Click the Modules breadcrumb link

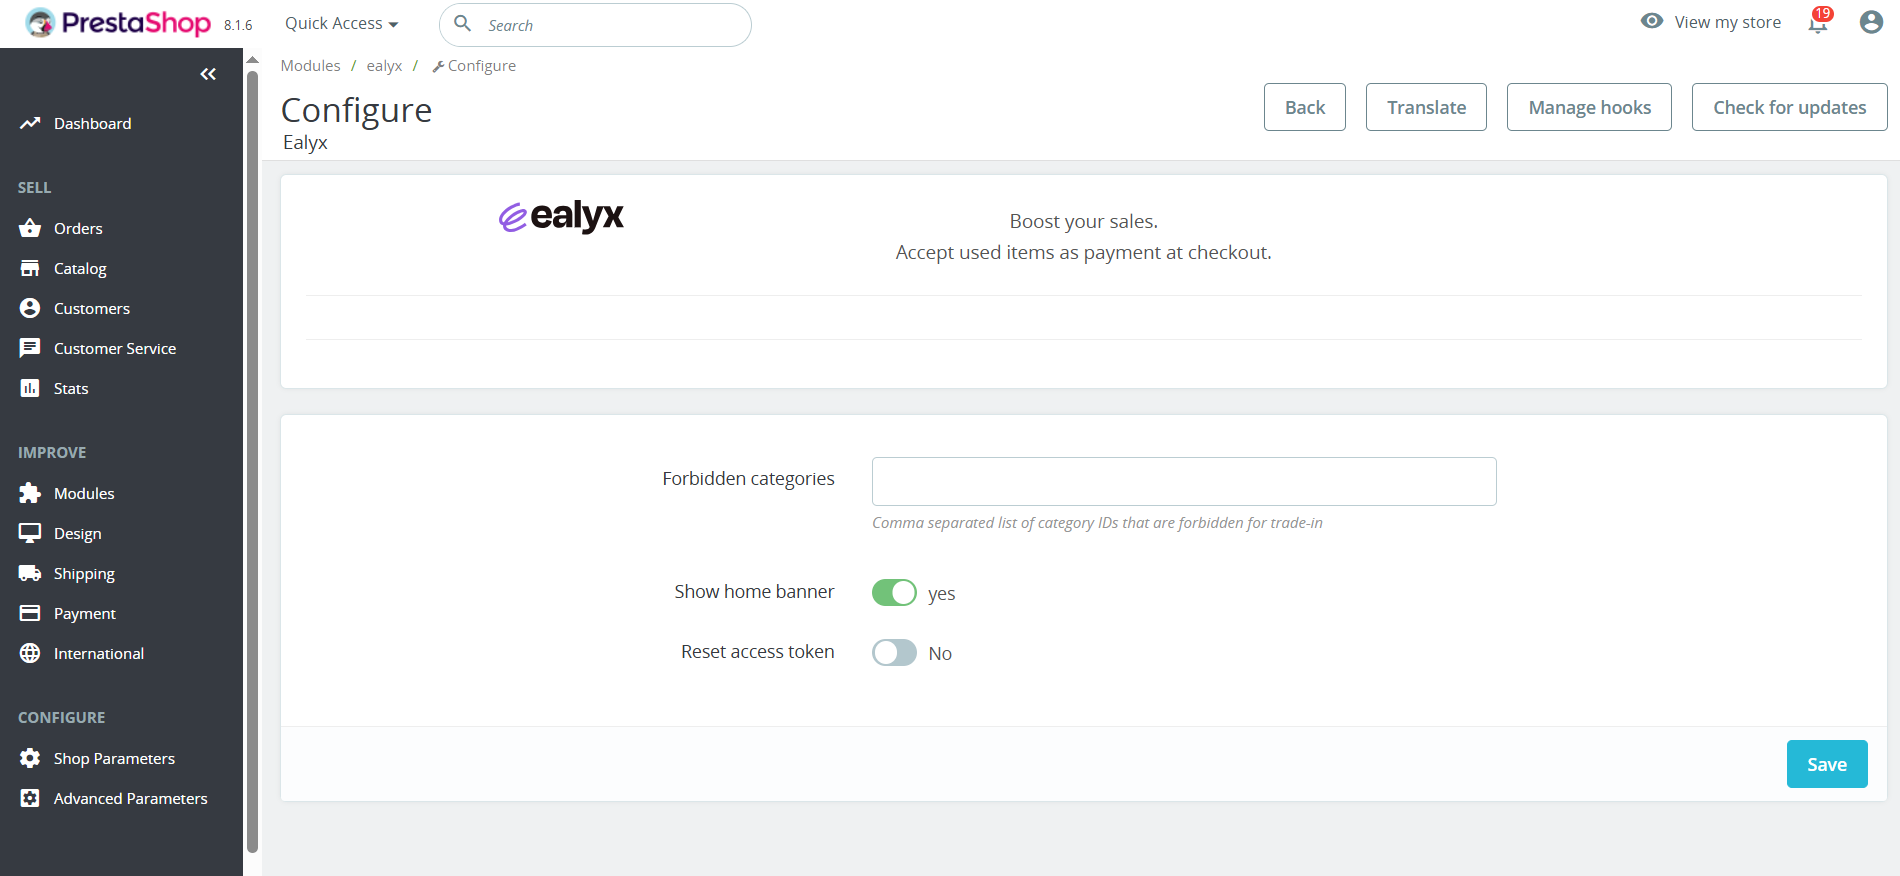point(310,66)
